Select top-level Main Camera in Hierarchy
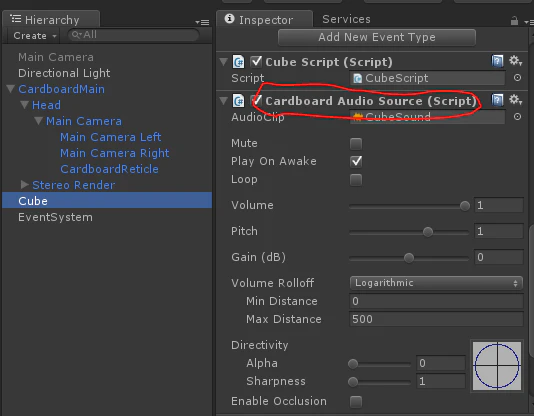Screen dimensions: 534x416 (x=56, y=57)
